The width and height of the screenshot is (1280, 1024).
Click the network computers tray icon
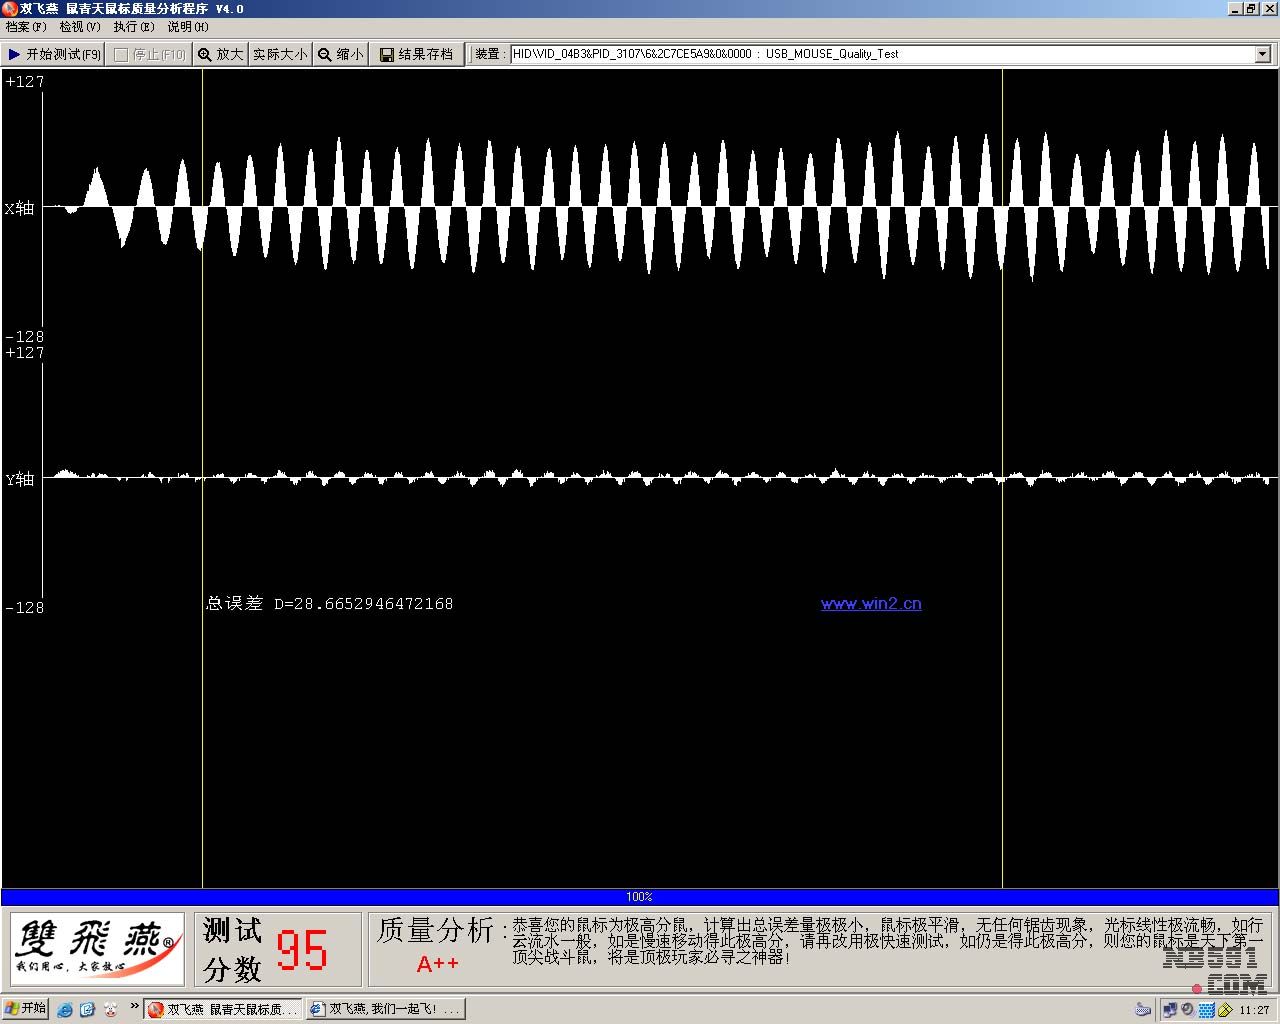pos(1169,1010)
